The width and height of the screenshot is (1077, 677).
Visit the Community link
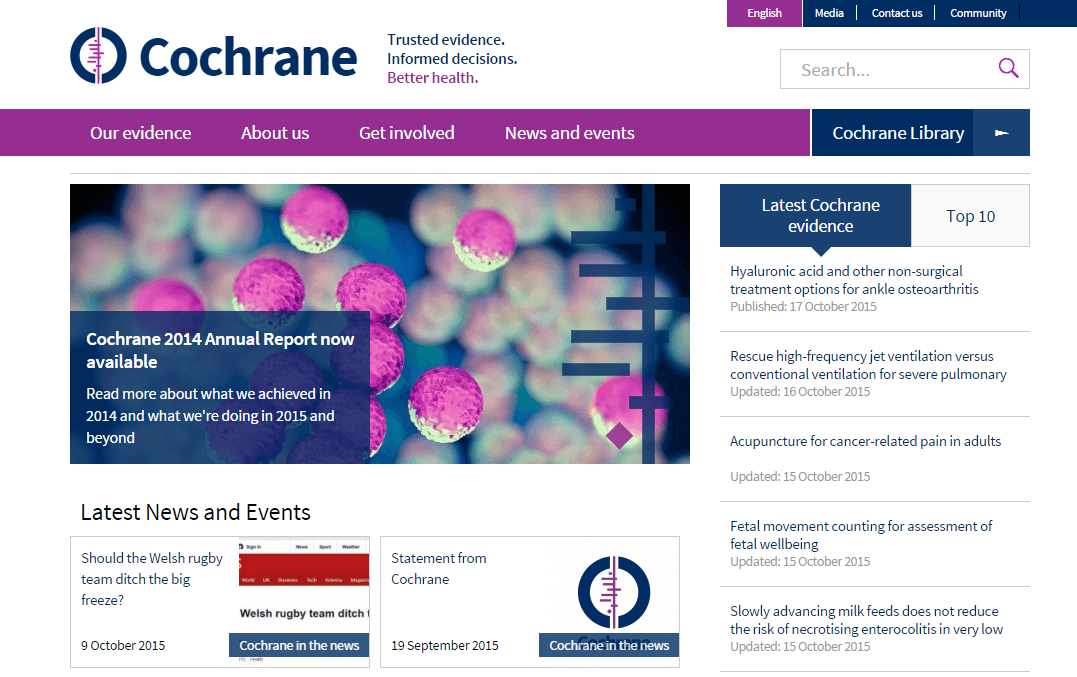(x=978, y=13)
